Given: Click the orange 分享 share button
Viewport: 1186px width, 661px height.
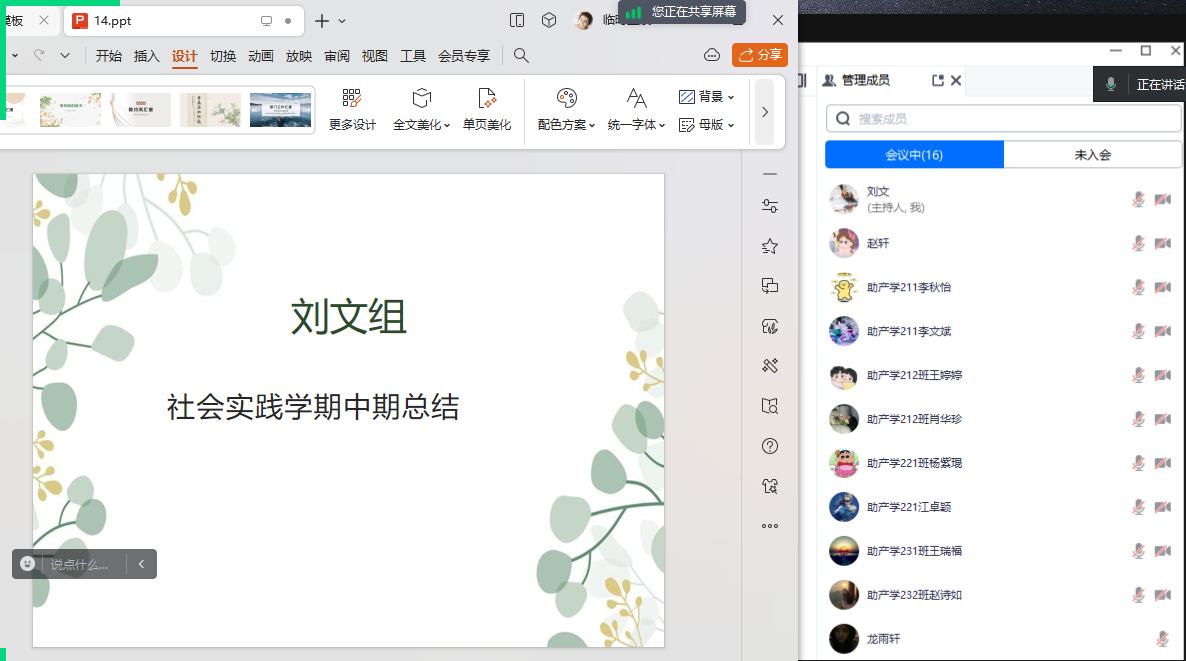Looking at the screenshot, I should [760, 55].
